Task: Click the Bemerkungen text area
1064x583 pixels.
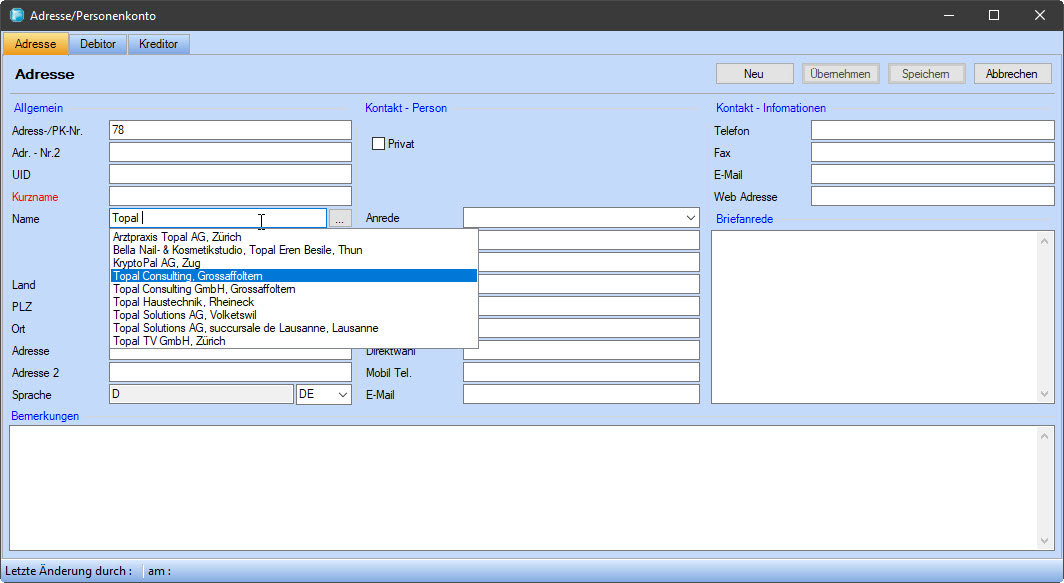Action: 530,487
